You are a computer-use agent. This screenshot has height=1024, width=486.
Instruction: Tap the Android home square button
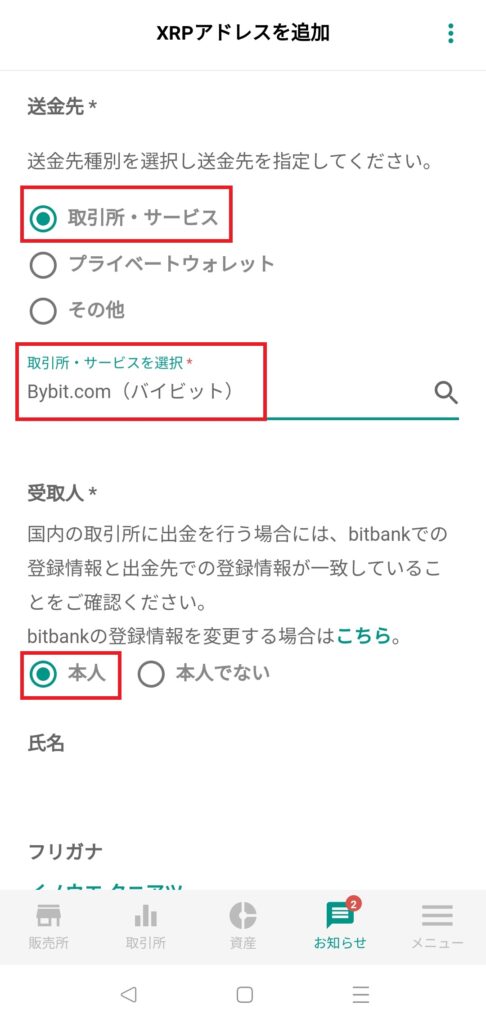point(244,994)
